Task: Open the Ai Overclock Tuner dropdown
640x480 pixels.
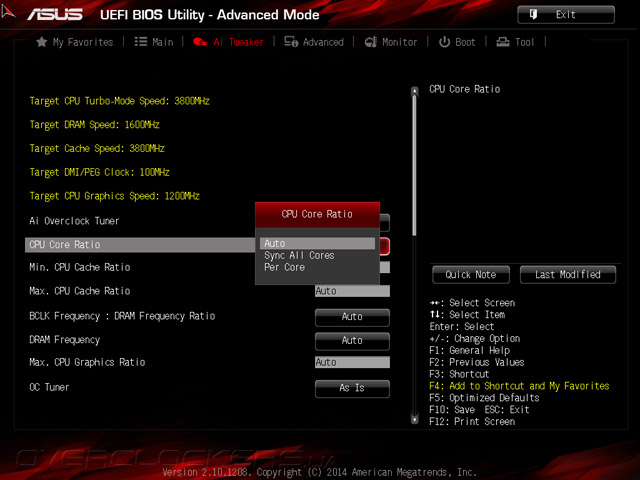Action: point(384,222)
